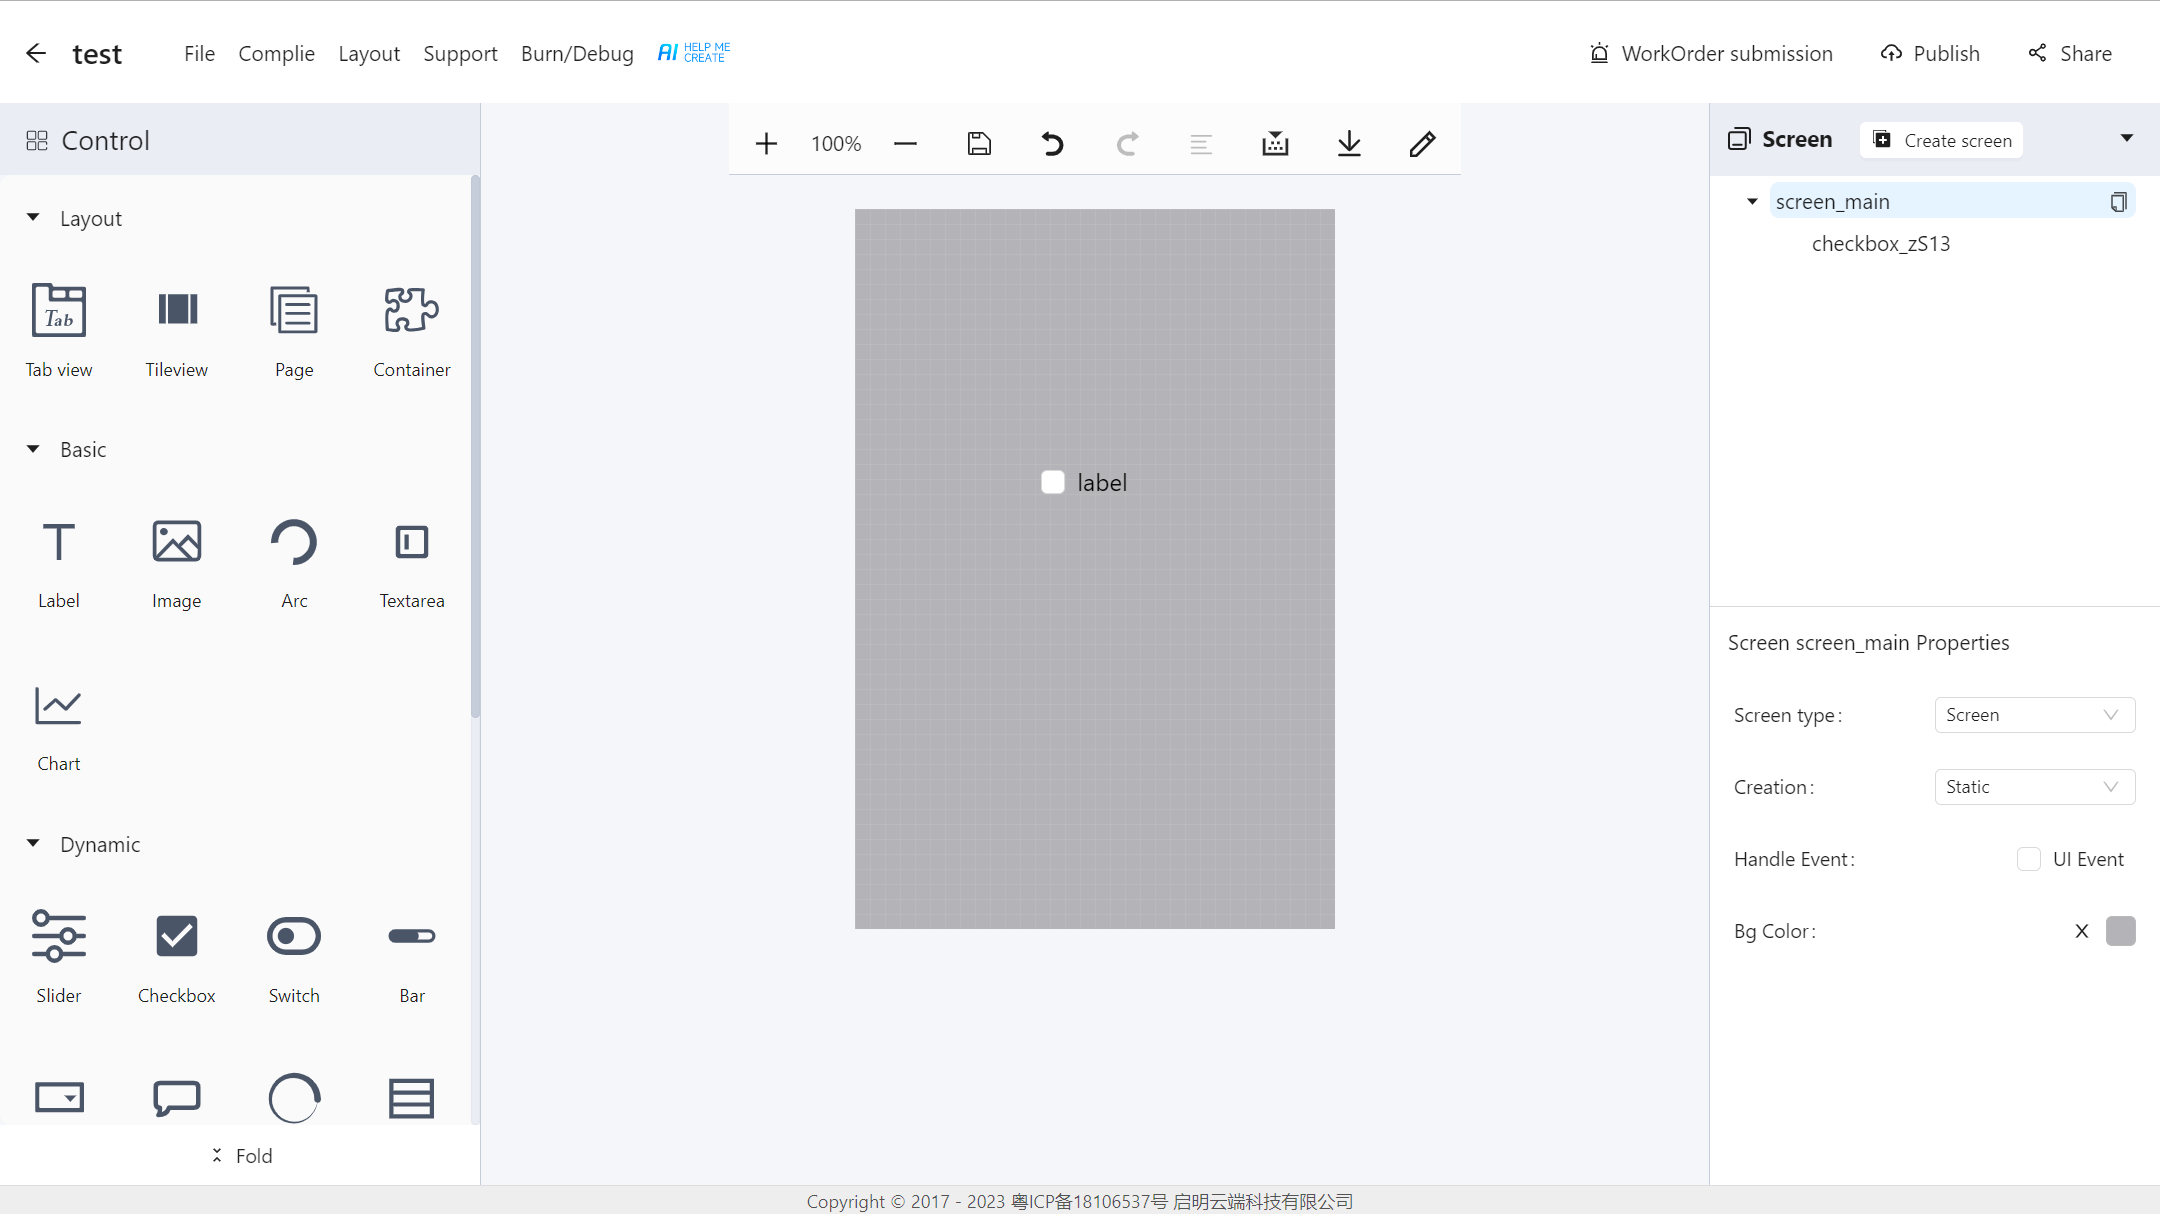Zoom out with the minus icon
The height and width of the screenshot is (1214, 2160).
905,144
